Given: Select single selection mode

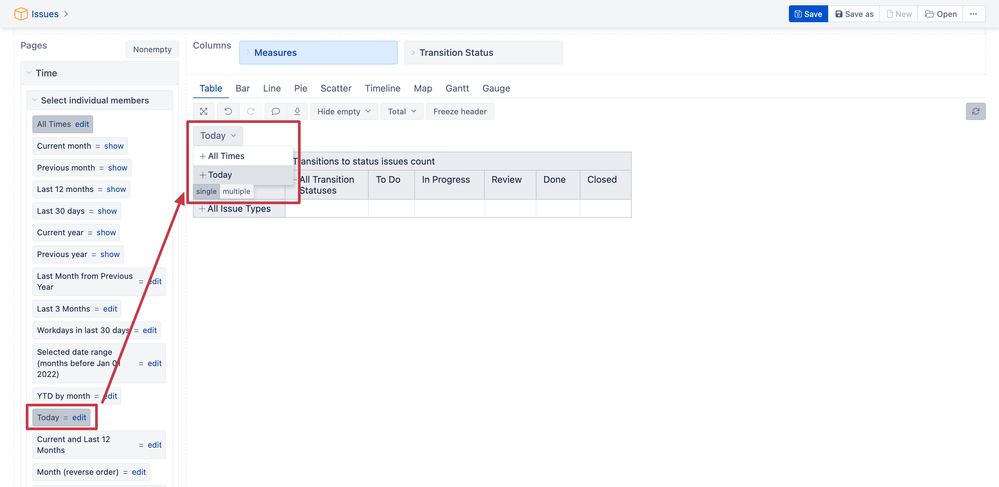Looking at the screenshot, I should pos(206,192).
